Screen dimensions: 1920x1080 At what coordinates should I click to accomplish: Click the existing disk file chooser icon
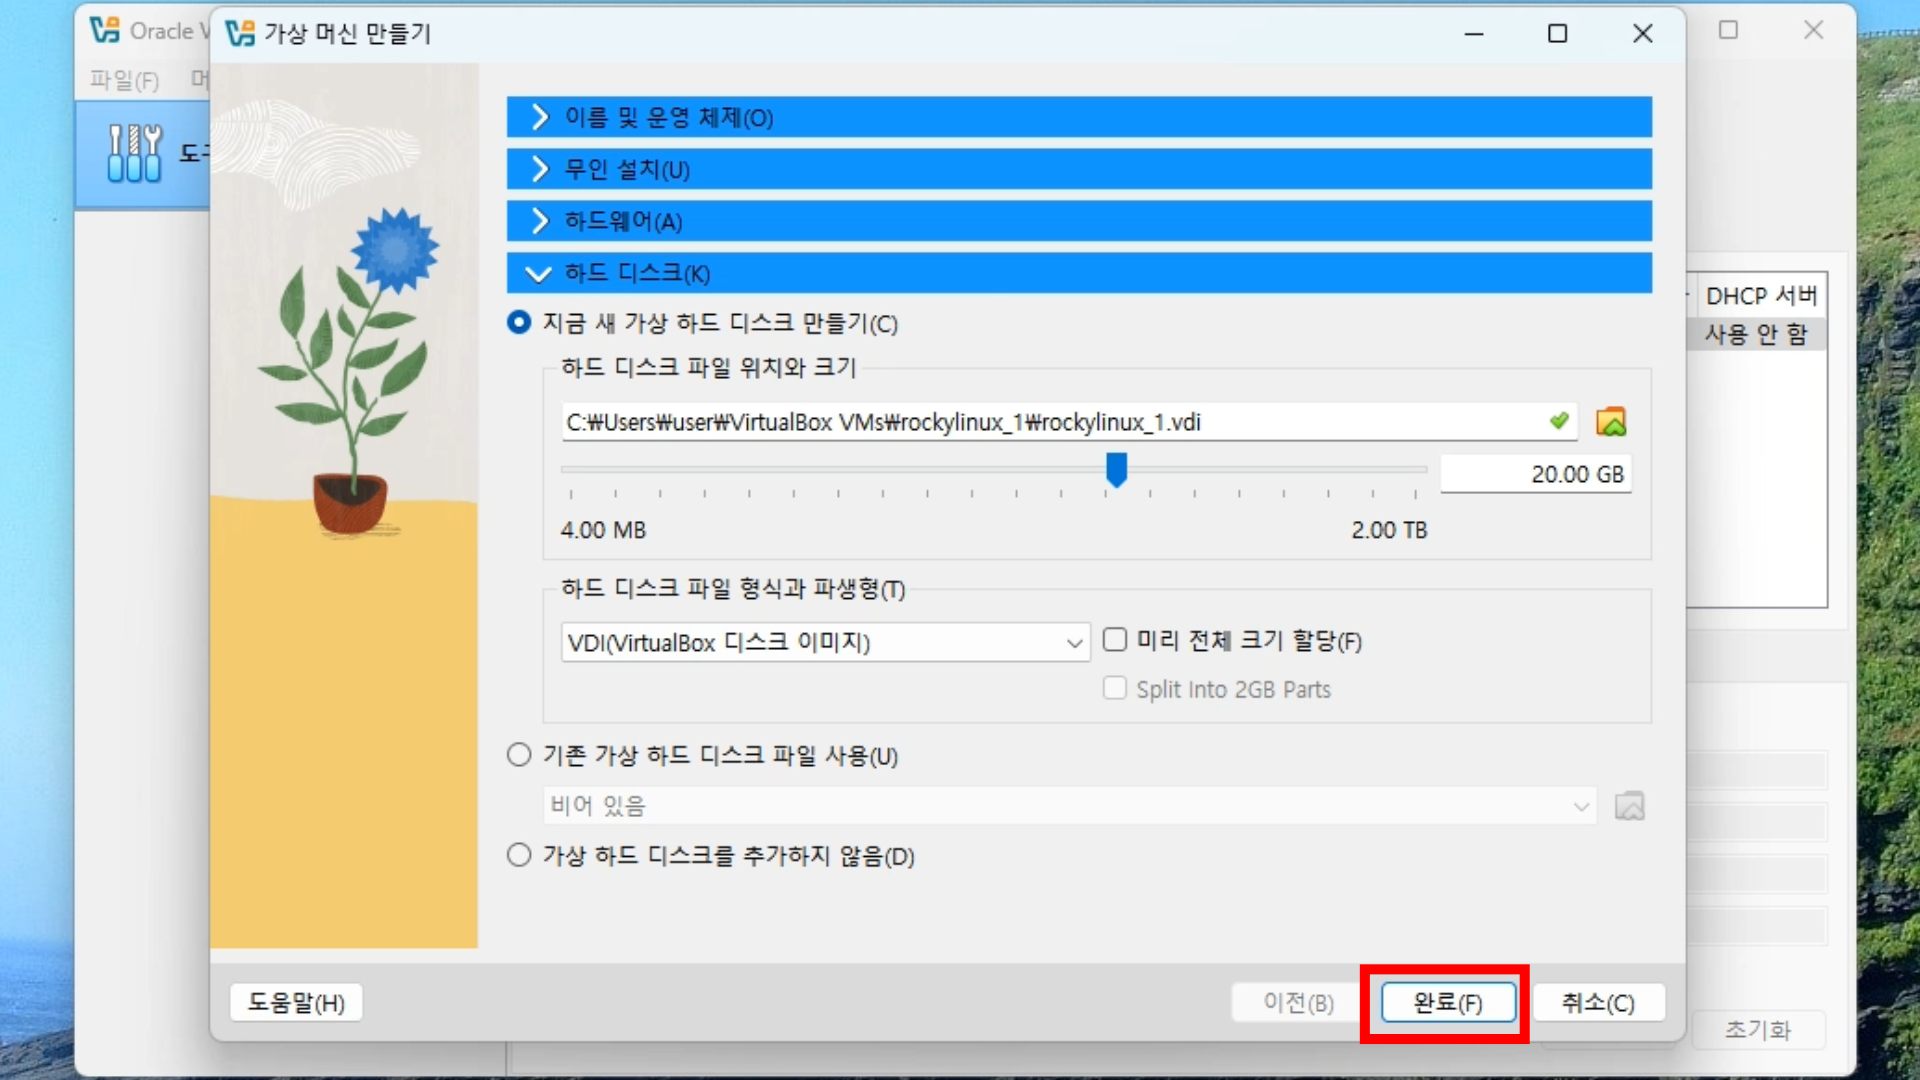[1629, 806]
